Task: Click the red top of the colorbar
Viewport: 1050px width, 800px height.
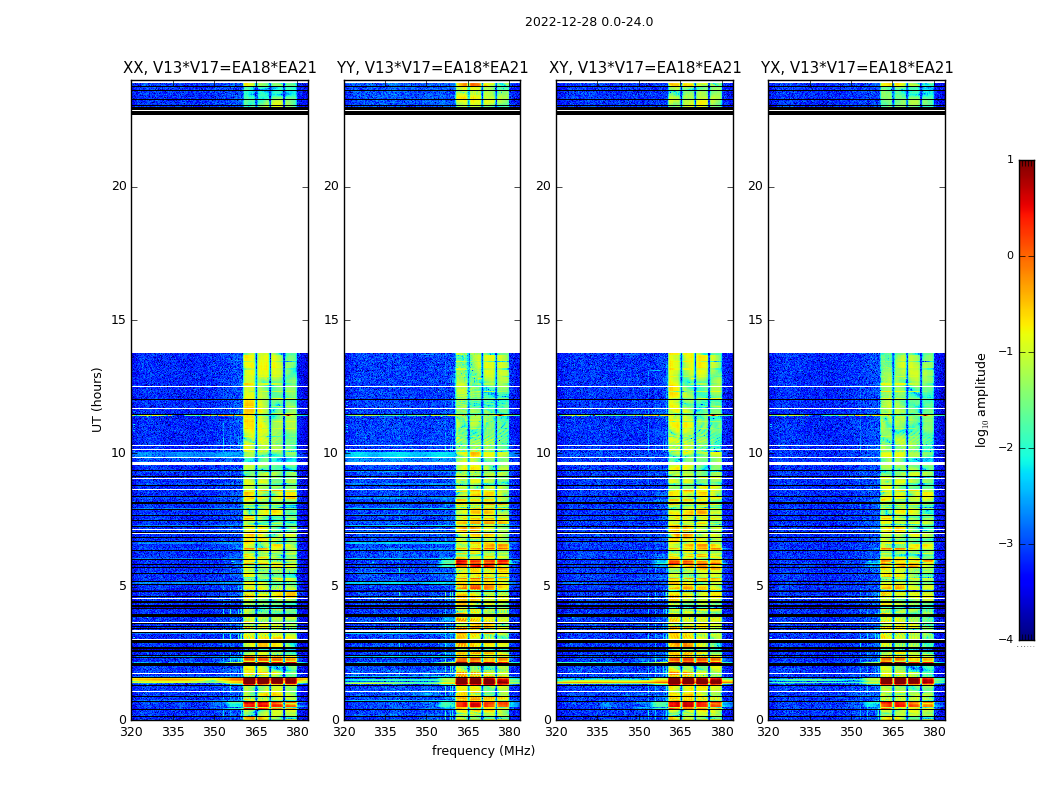Action: (x=1026, y=175)
